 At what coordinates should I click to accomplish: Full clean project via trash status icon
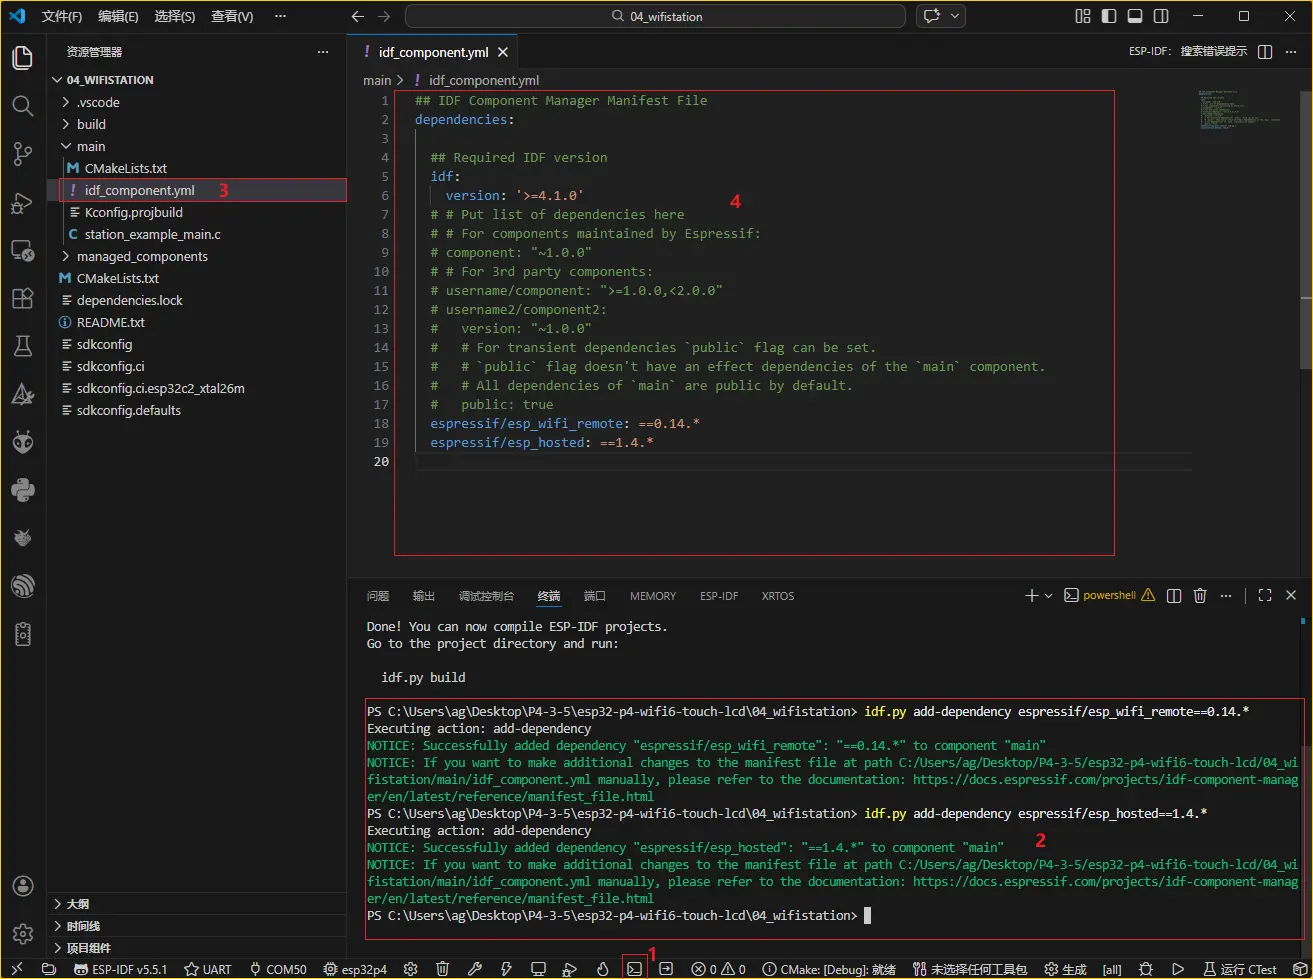coord(442,967)
